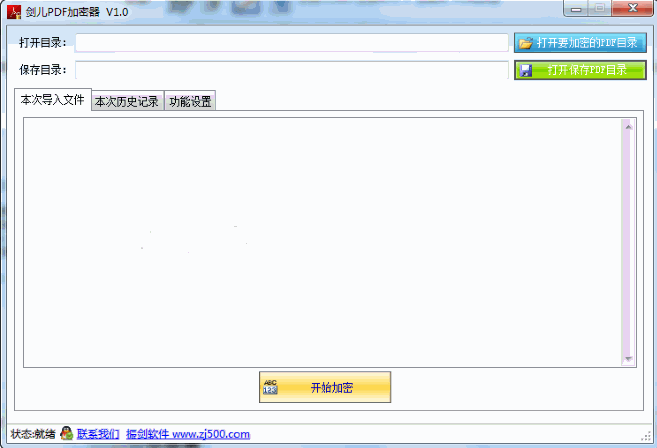The image size is (657, 448).
Task: Minimize the 剑儿PDF加密器 window
Action: 576,9
